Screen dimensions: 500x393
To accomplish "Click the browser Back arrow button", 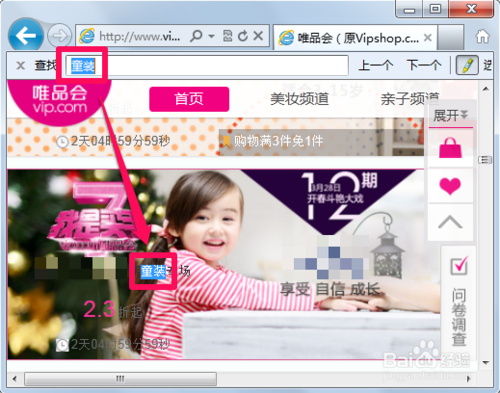I will (25, 36).
